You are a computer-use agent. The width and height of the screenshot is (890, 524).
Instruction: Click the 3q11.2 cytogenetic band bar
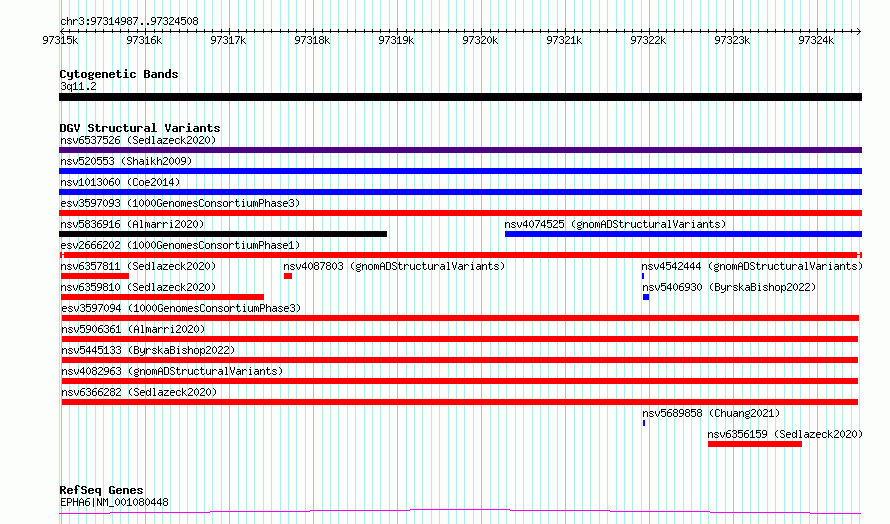click(x=460, y=97)
